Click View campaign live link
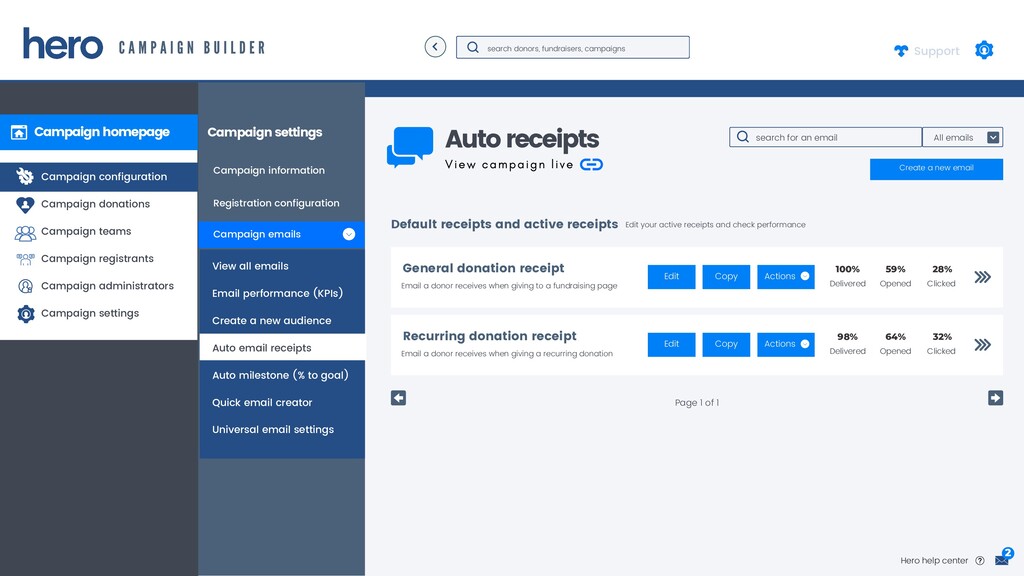1024x576 pixels. [x=509, y=165]
